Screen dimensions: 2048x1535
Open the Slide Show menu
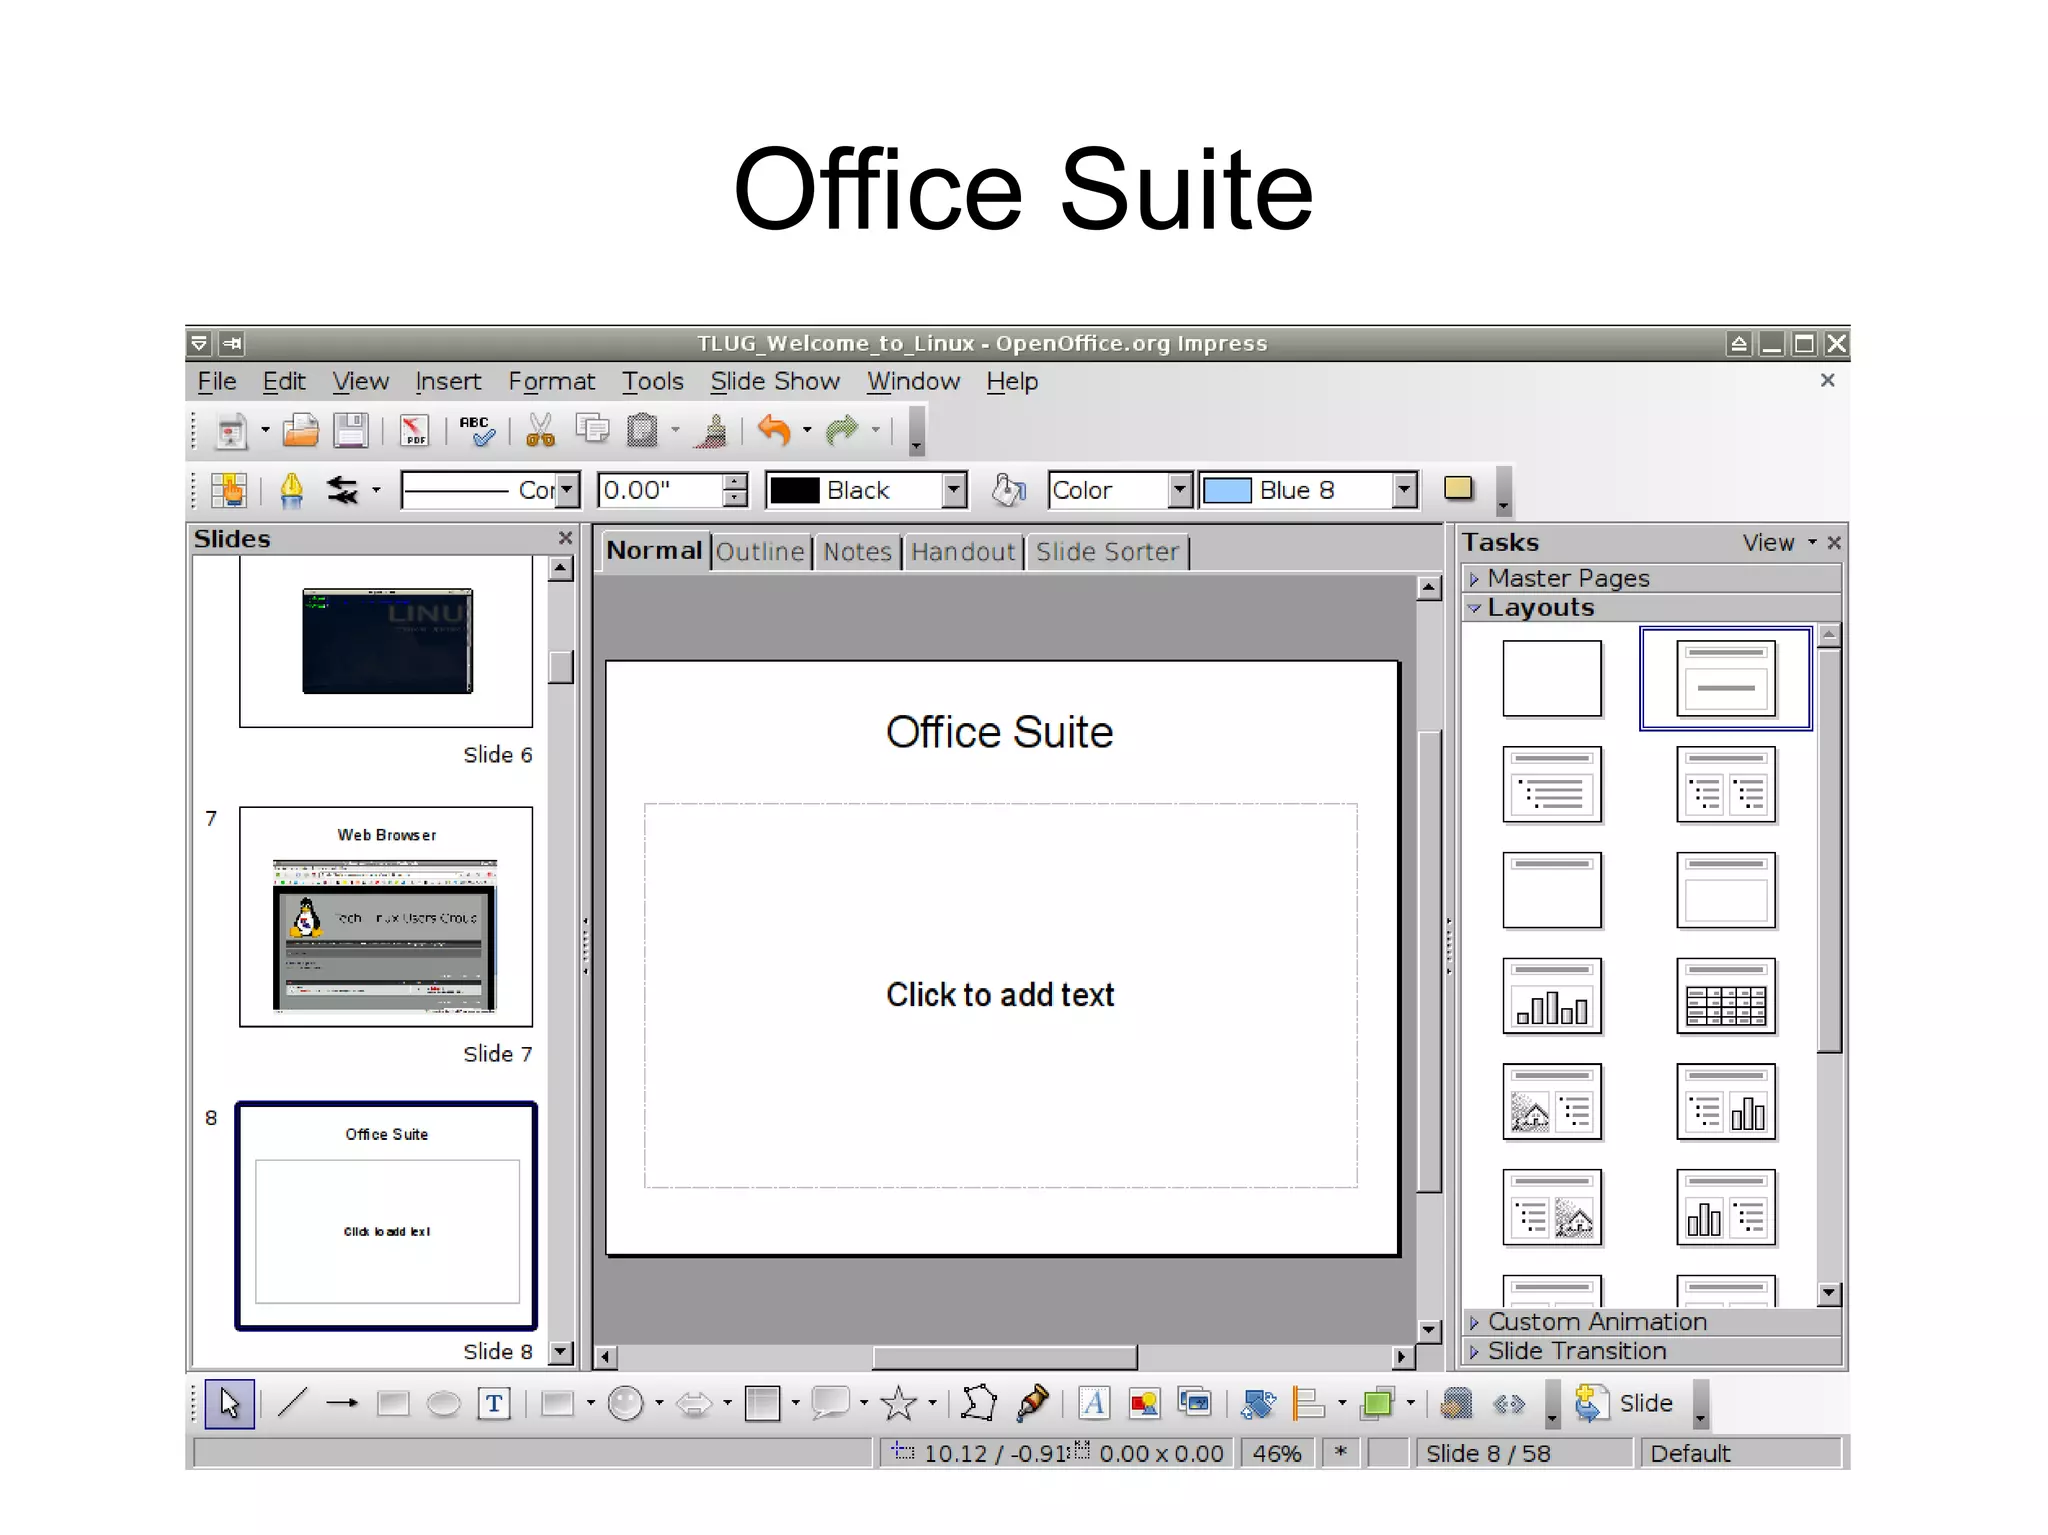[x=775, y=381]
